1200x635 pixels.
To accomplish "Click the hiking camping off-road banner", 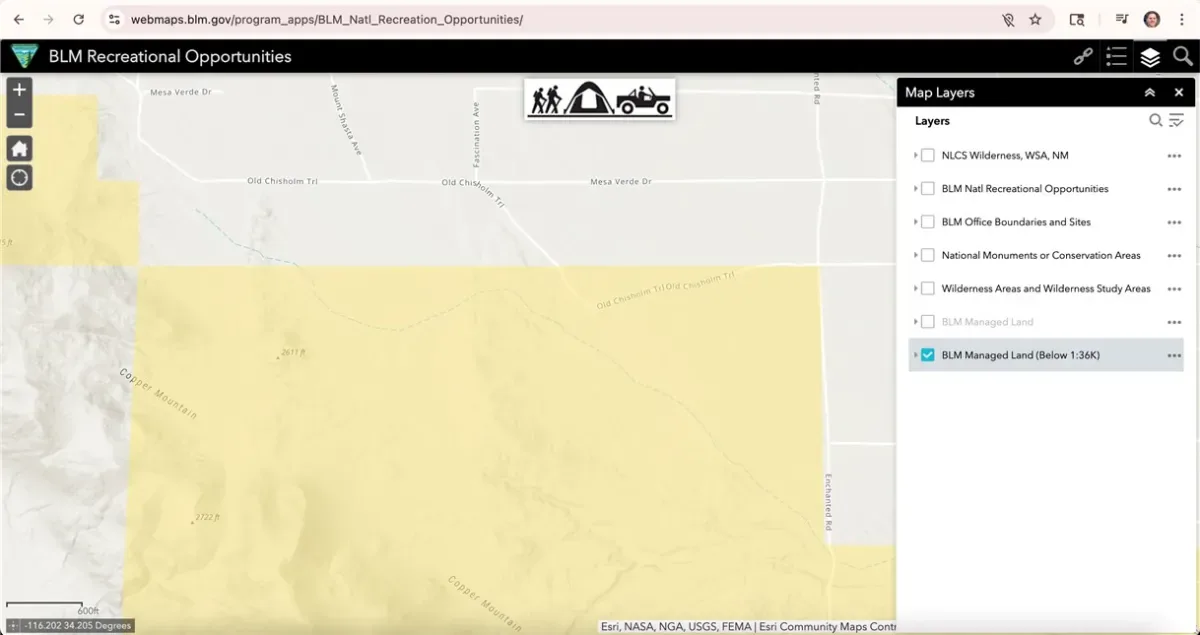I will [600, 99].
